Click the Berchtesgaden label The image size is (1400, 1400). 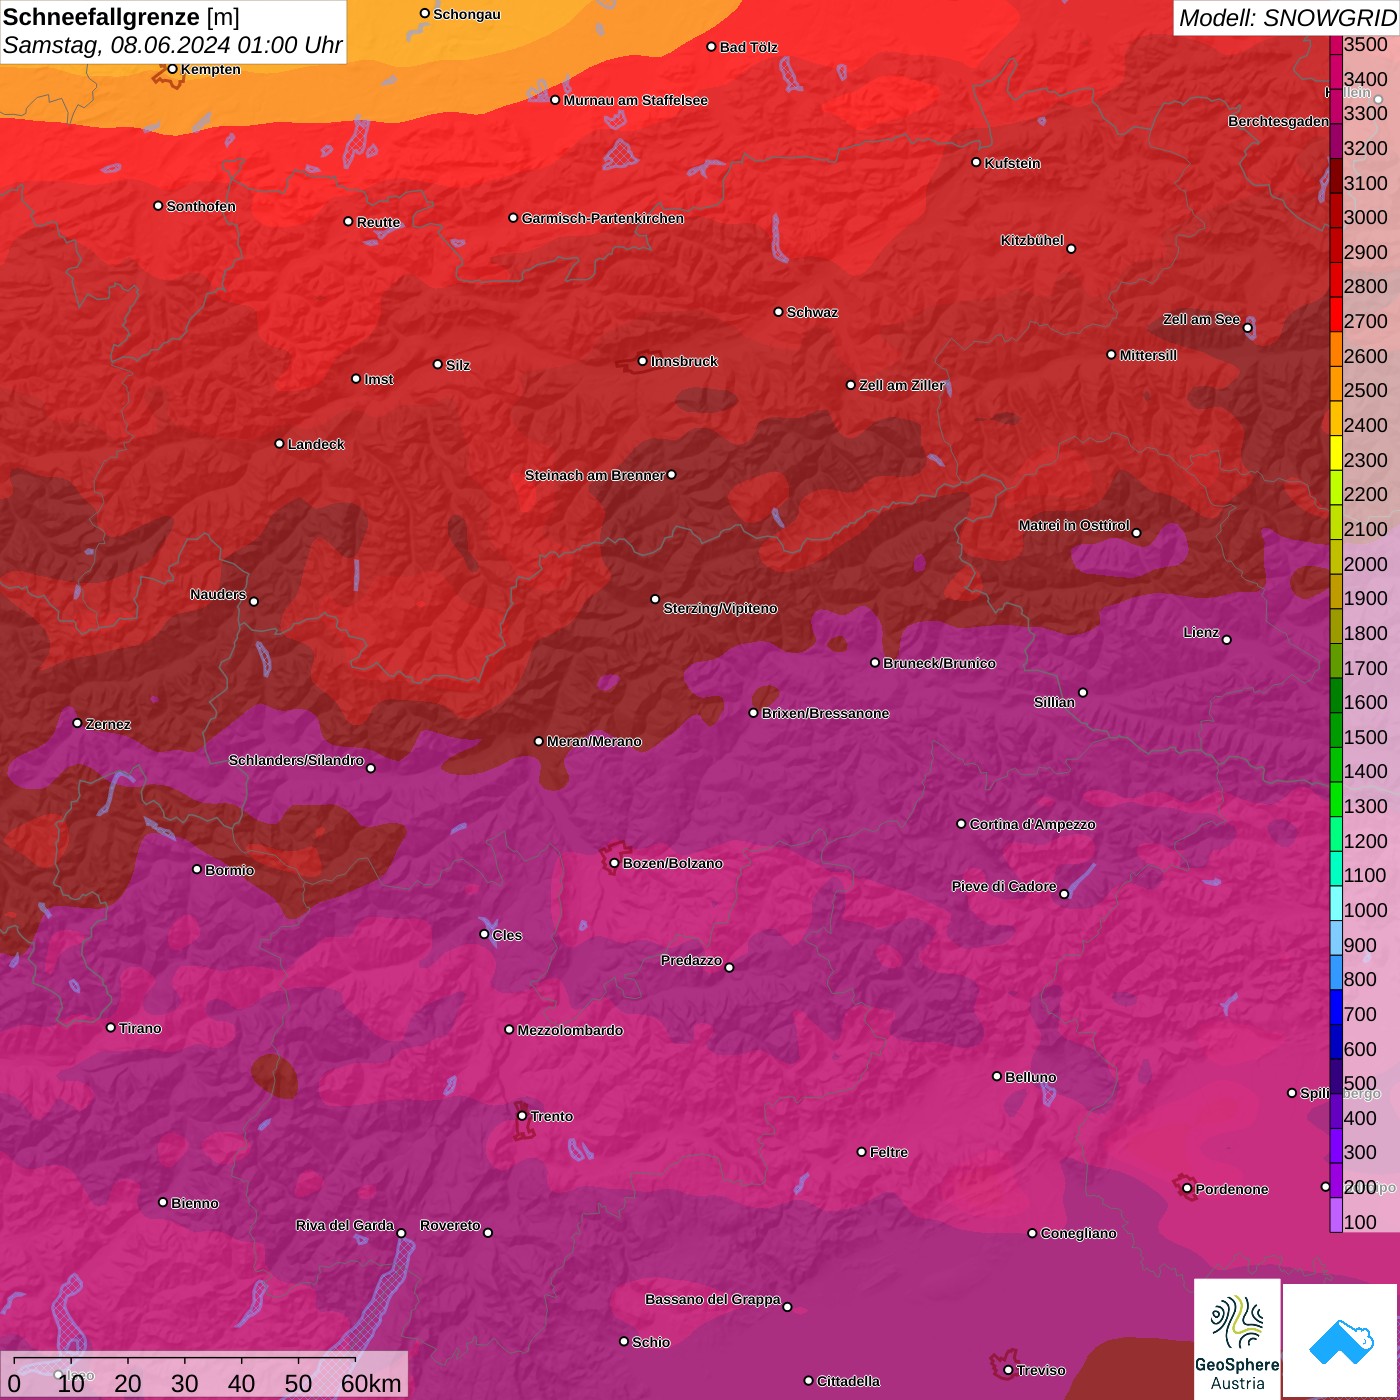click(x=1278, y=121)
